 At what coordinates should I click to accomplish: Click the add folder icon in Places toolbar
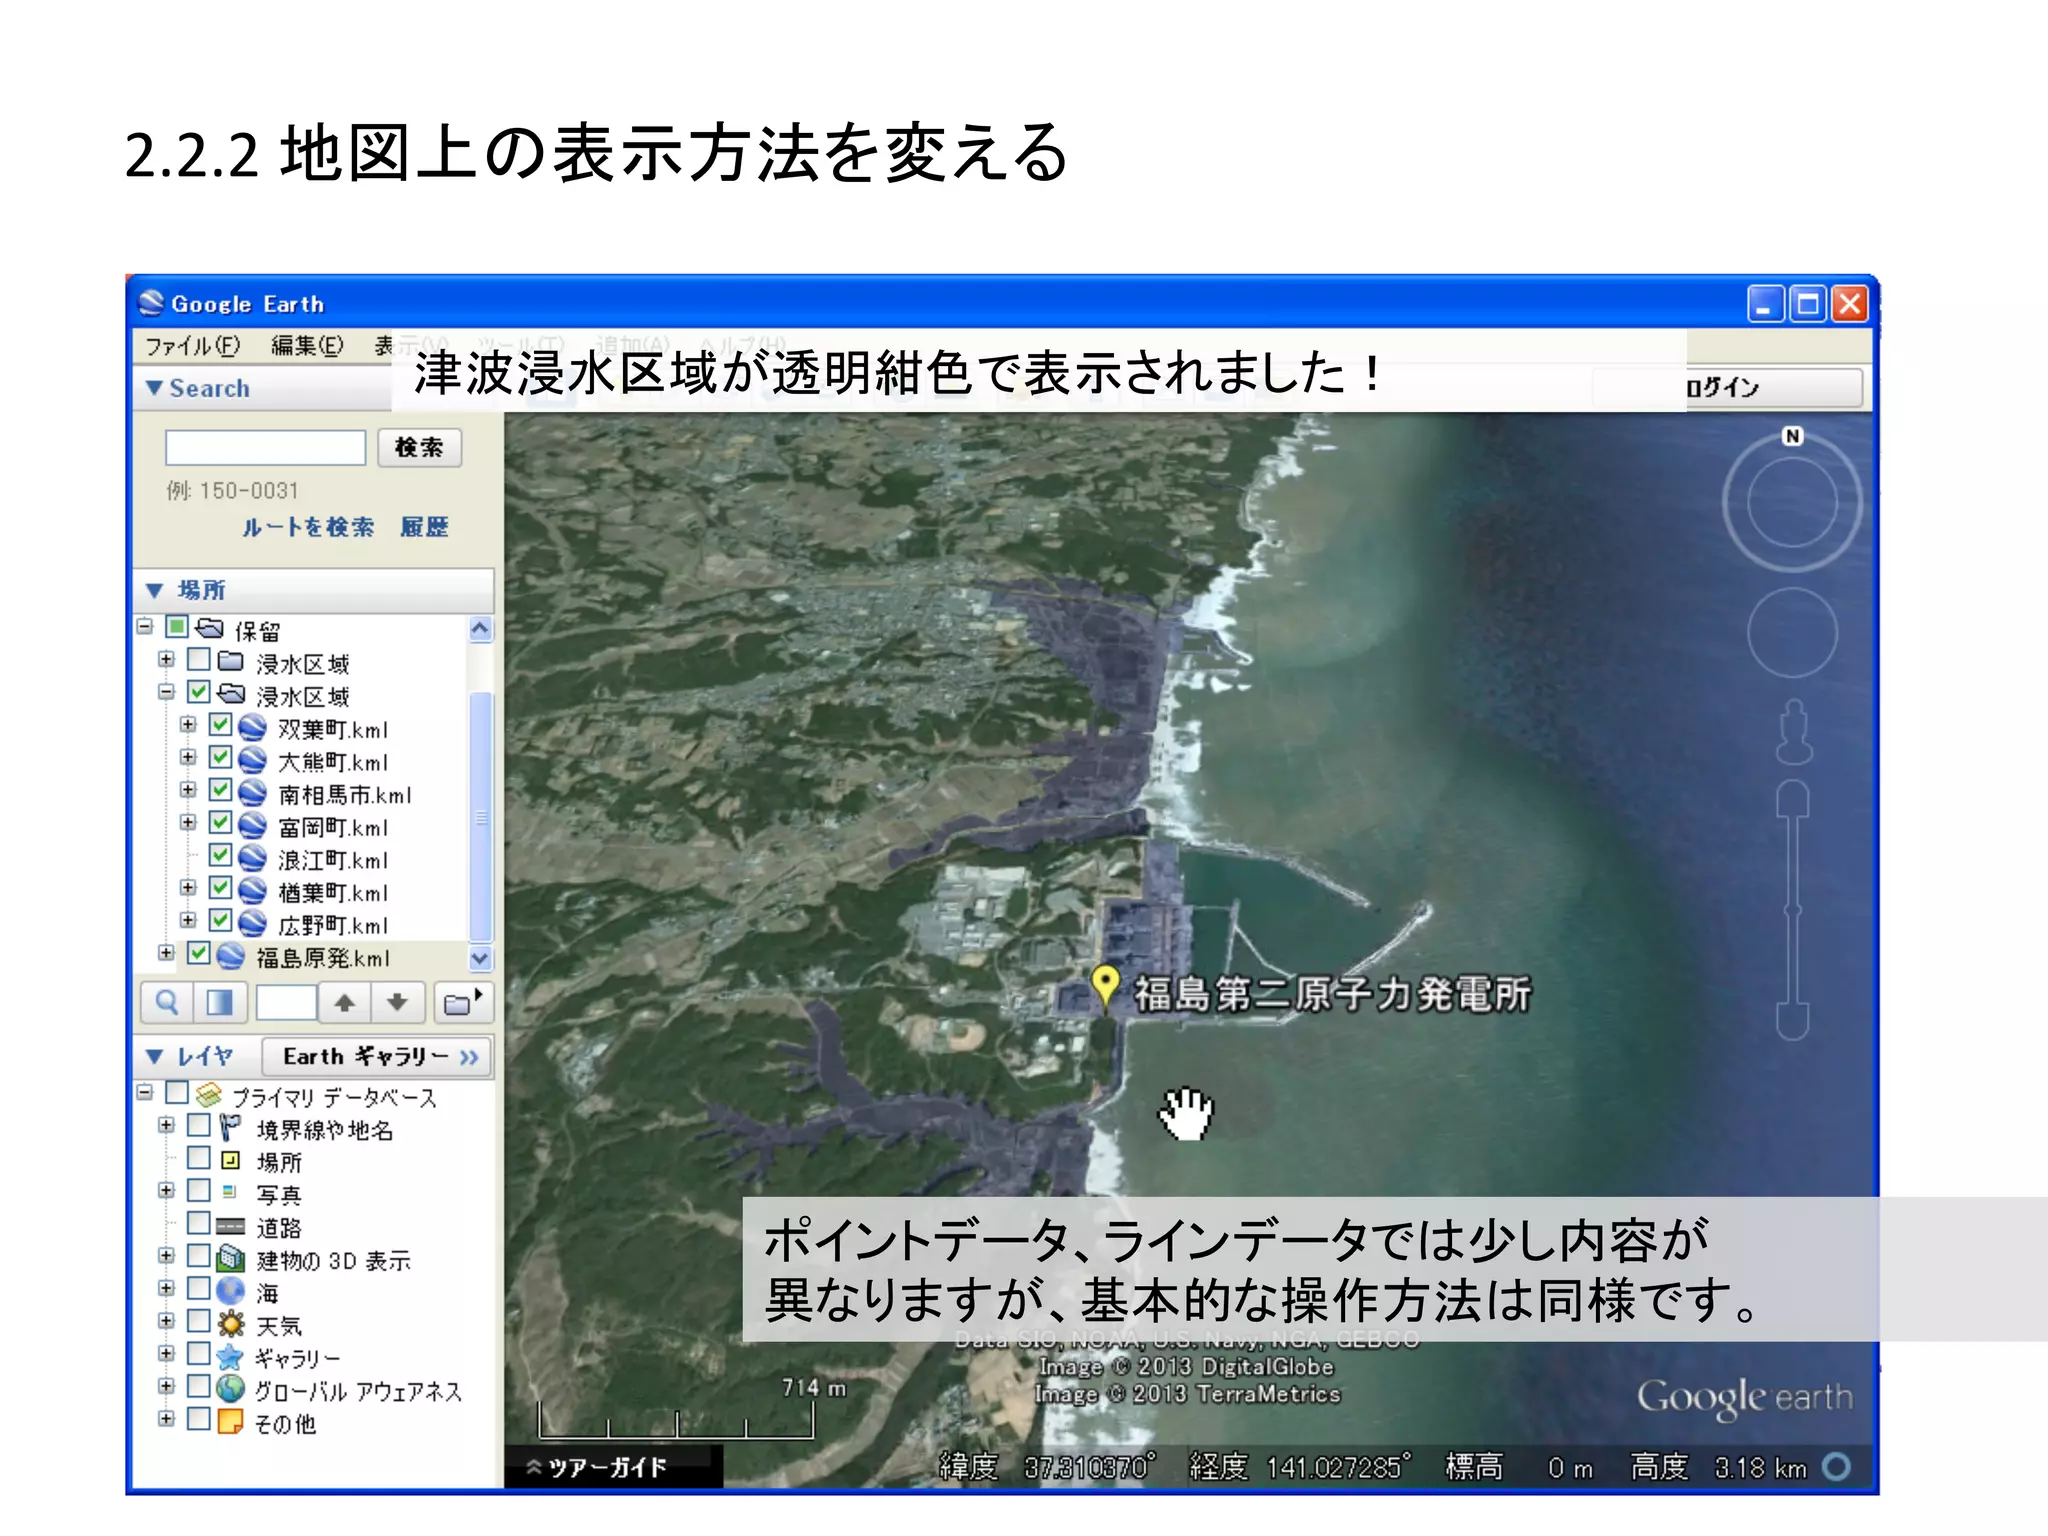pyautogui.click(x=462, y=1002)
